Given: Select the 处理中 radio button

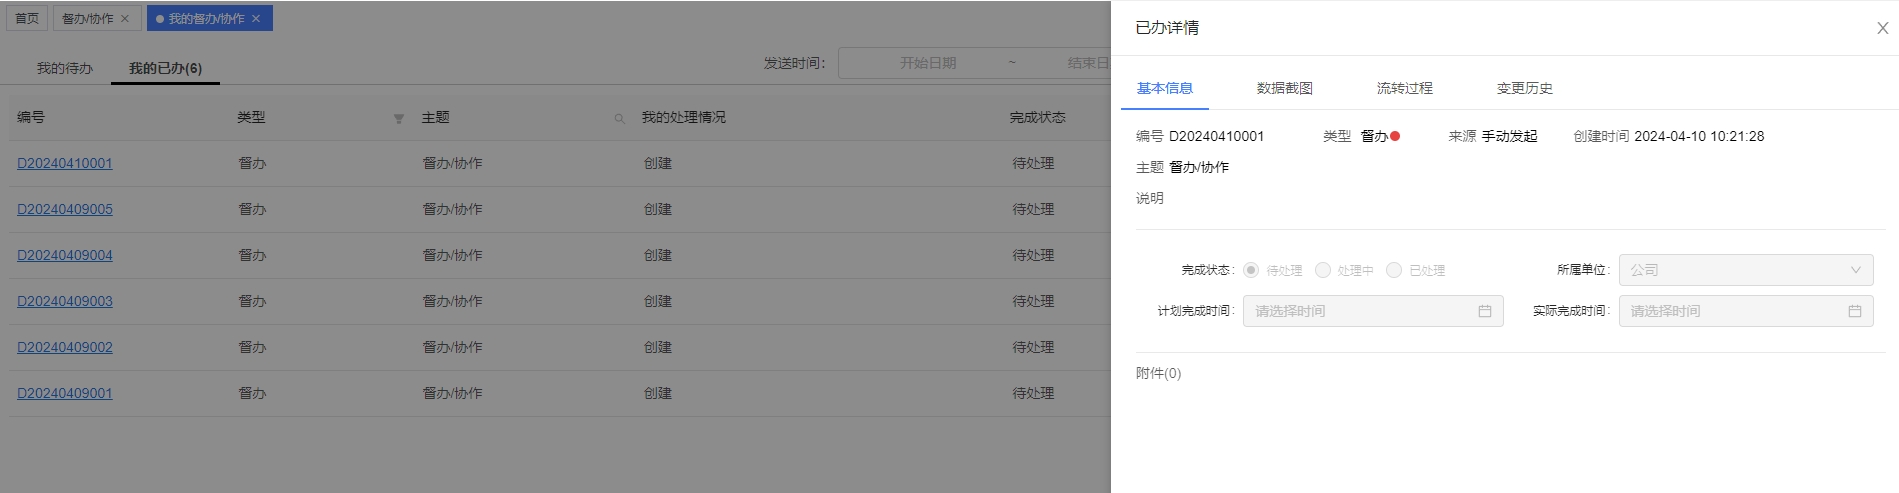Looking at the screenshot, I should (1323, 270).
